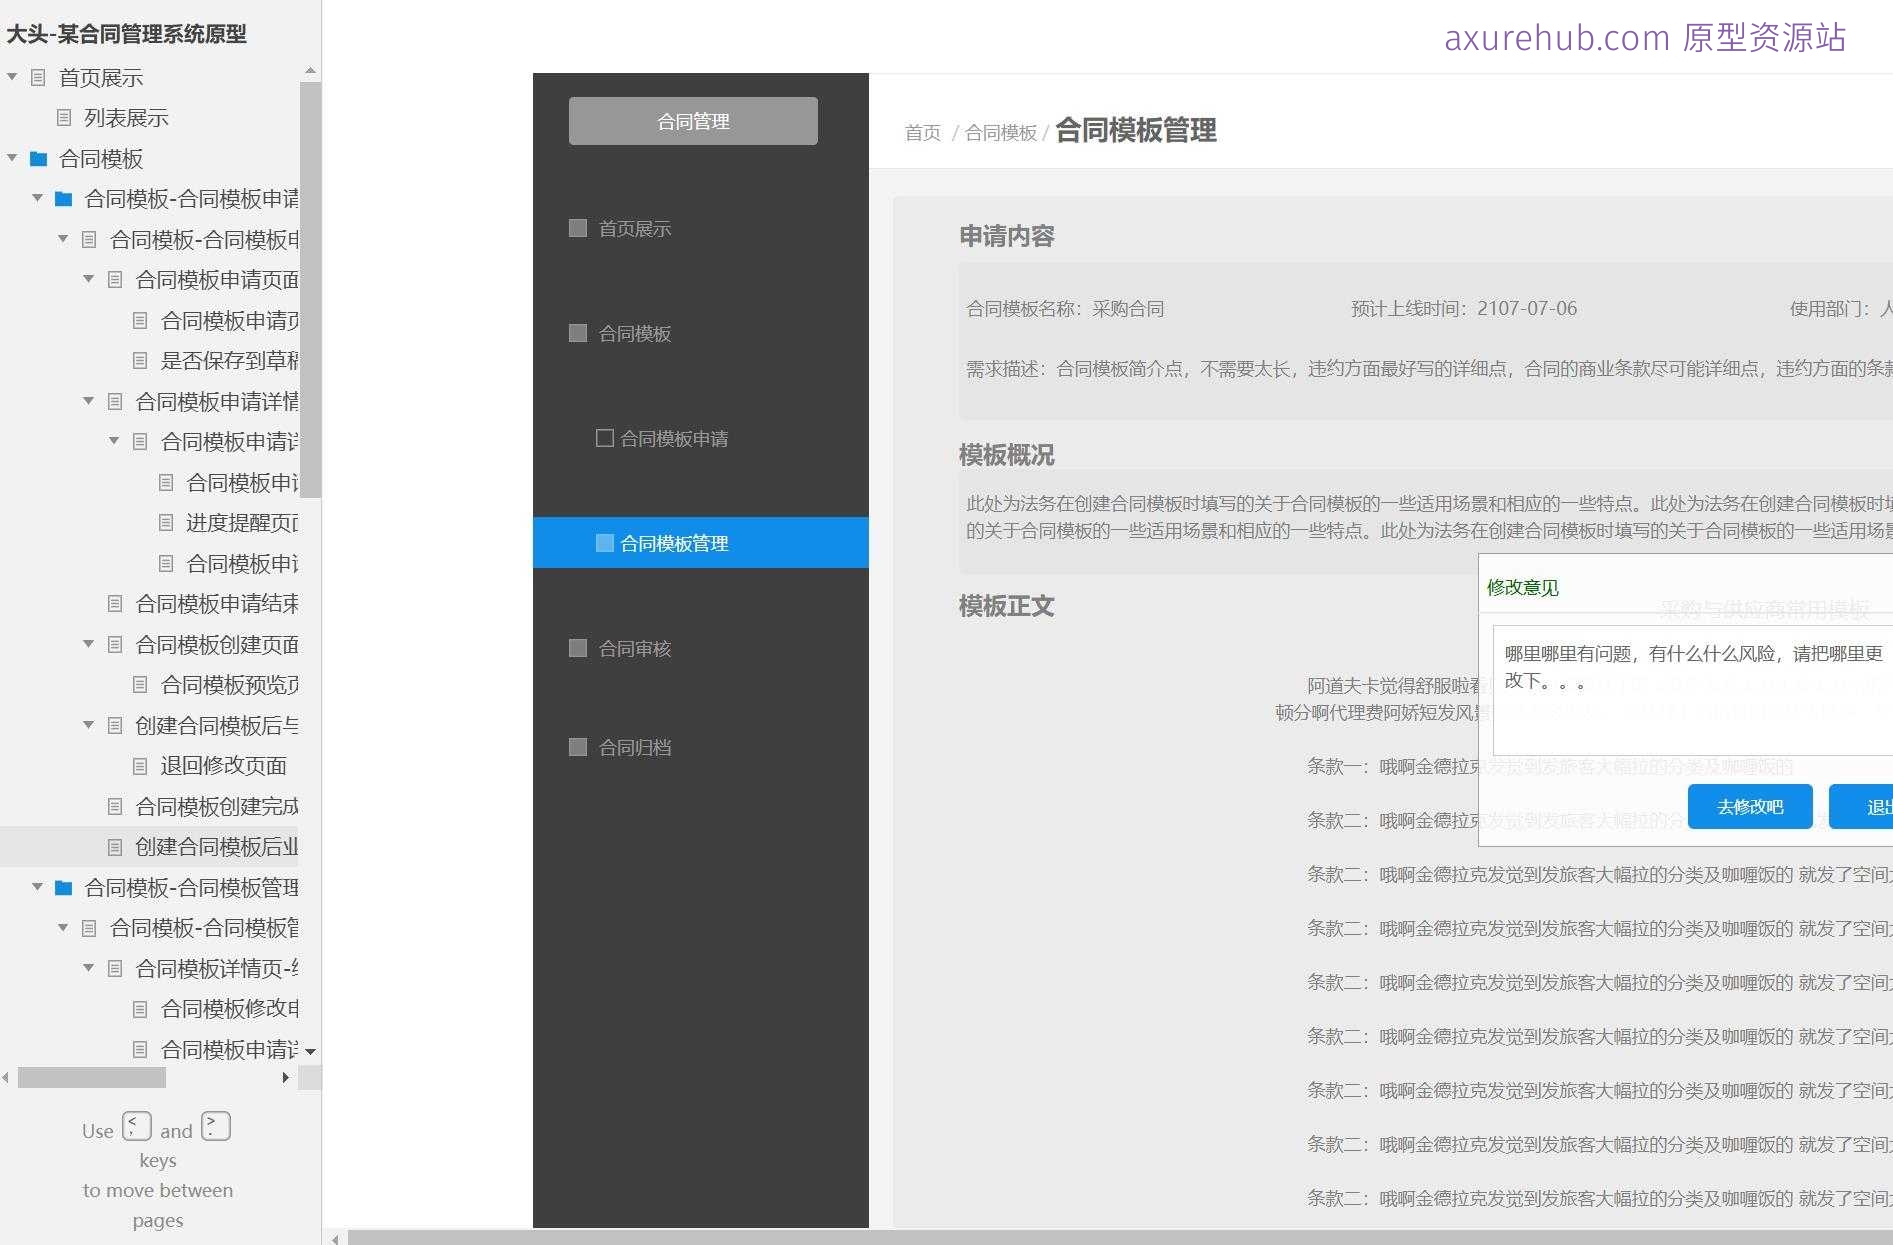
Task: Click the folder icon beside 合同模板-合同模板管理
Action: 63,887
